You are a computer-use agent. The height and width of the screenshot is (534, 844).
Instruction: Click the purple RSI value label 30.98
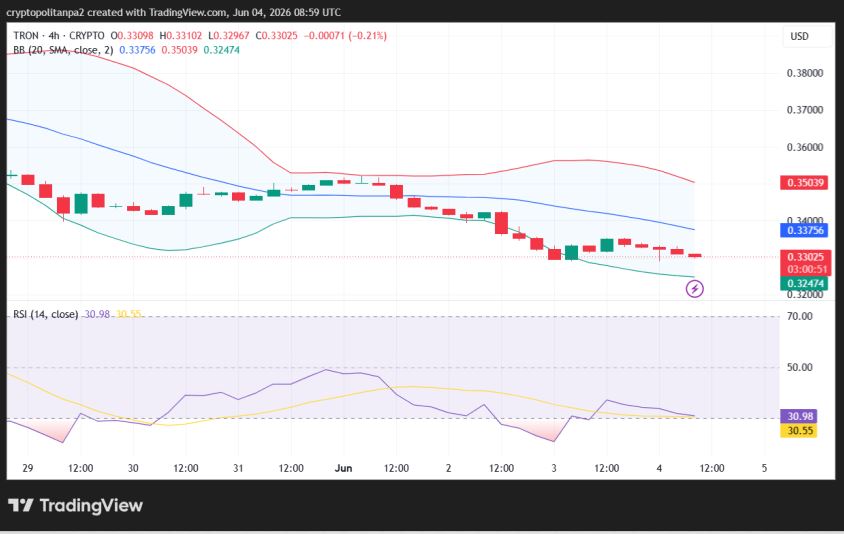coord(799,416)
